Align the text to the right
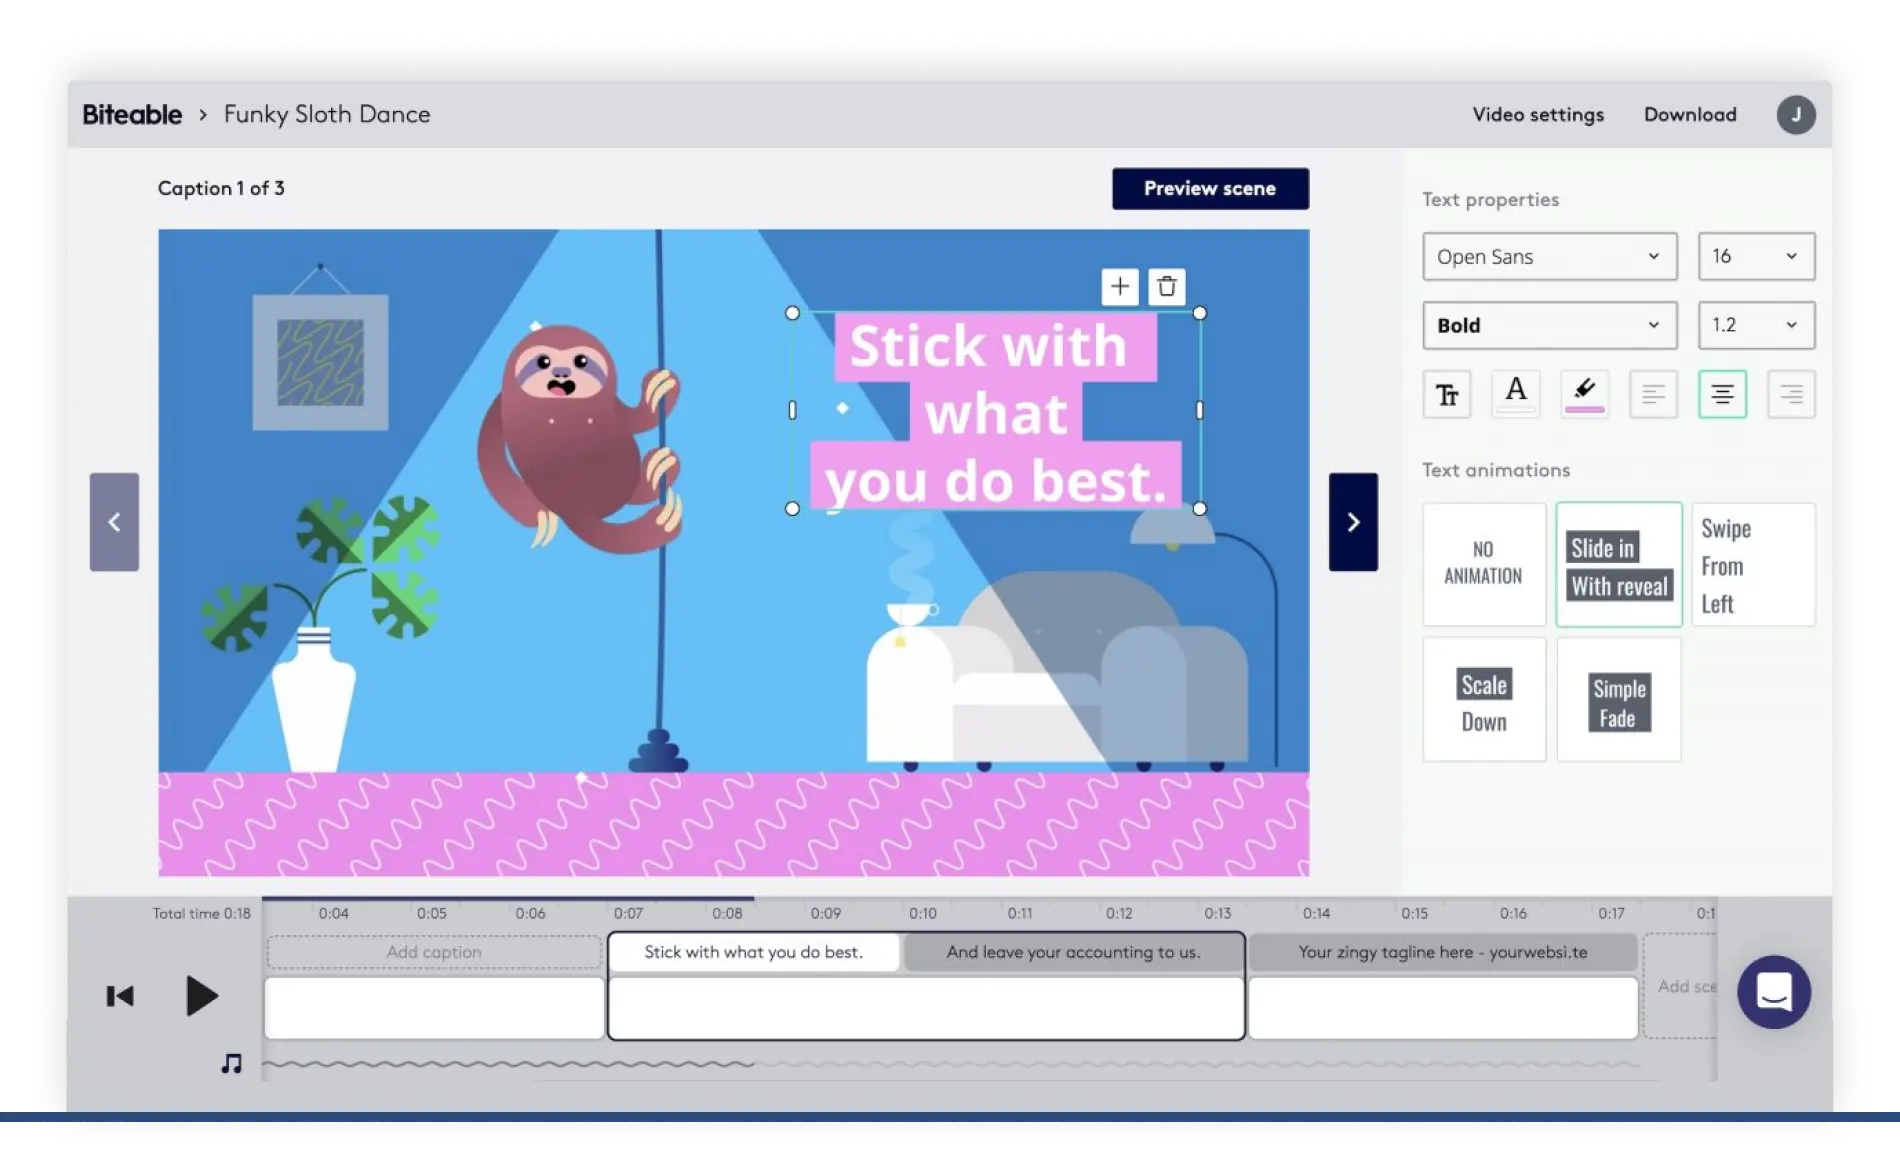The image size is (1900, 1150). (1791, 393)
